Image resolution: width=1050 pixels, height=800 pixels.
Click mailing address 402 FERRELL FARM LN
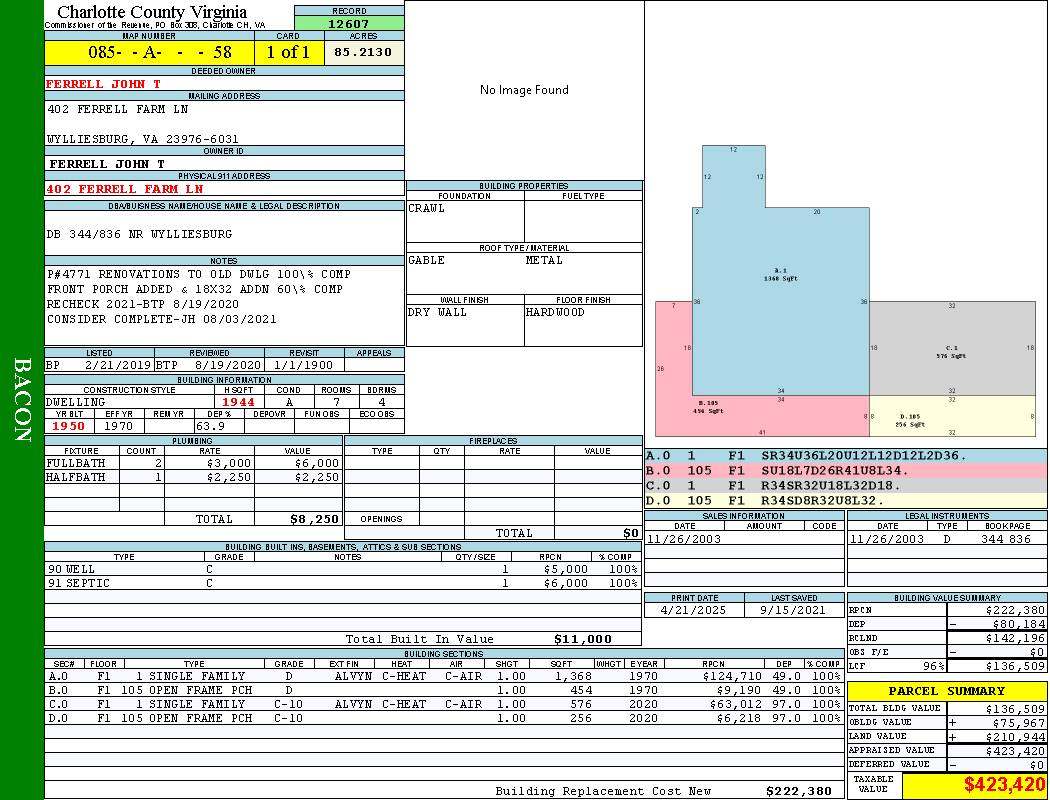pos(118,108)
